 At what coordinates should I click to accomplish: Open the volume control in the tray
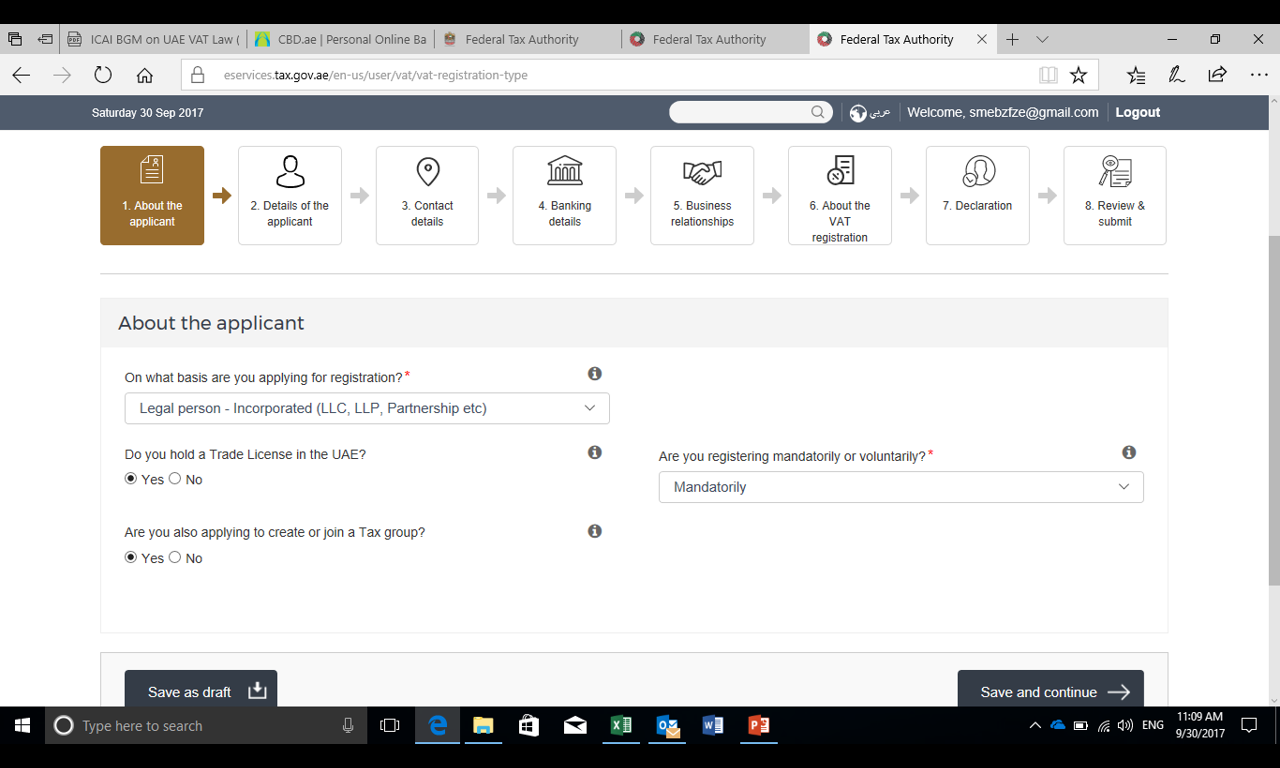pyautogui.click(x=1125, y=726)
